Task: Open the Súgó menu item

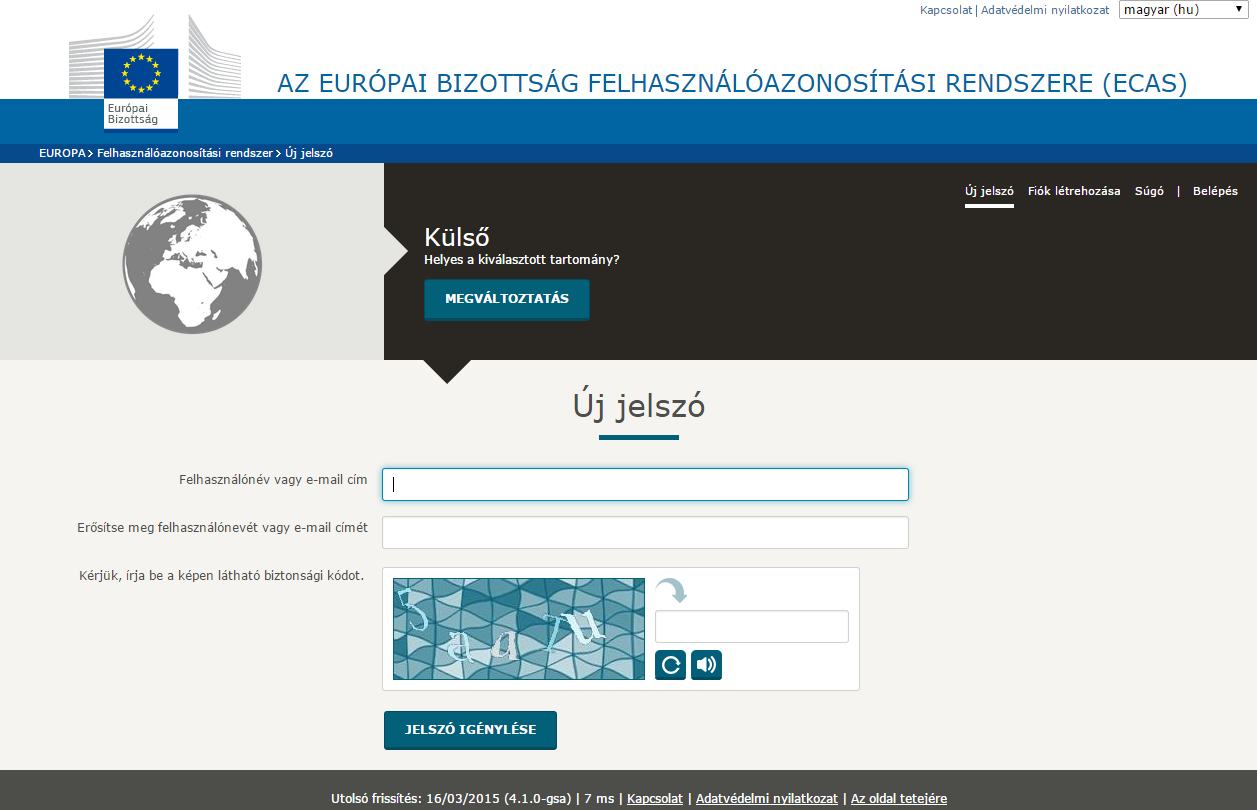Action: coord(1149,191)
